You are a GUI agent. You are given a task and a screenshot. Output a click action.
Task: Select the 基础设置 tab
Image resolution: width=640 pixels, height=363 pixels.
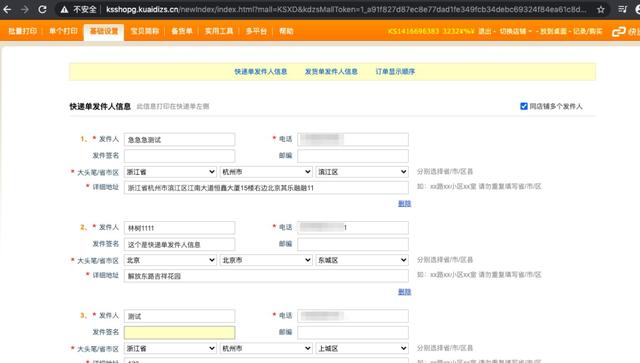104,31
